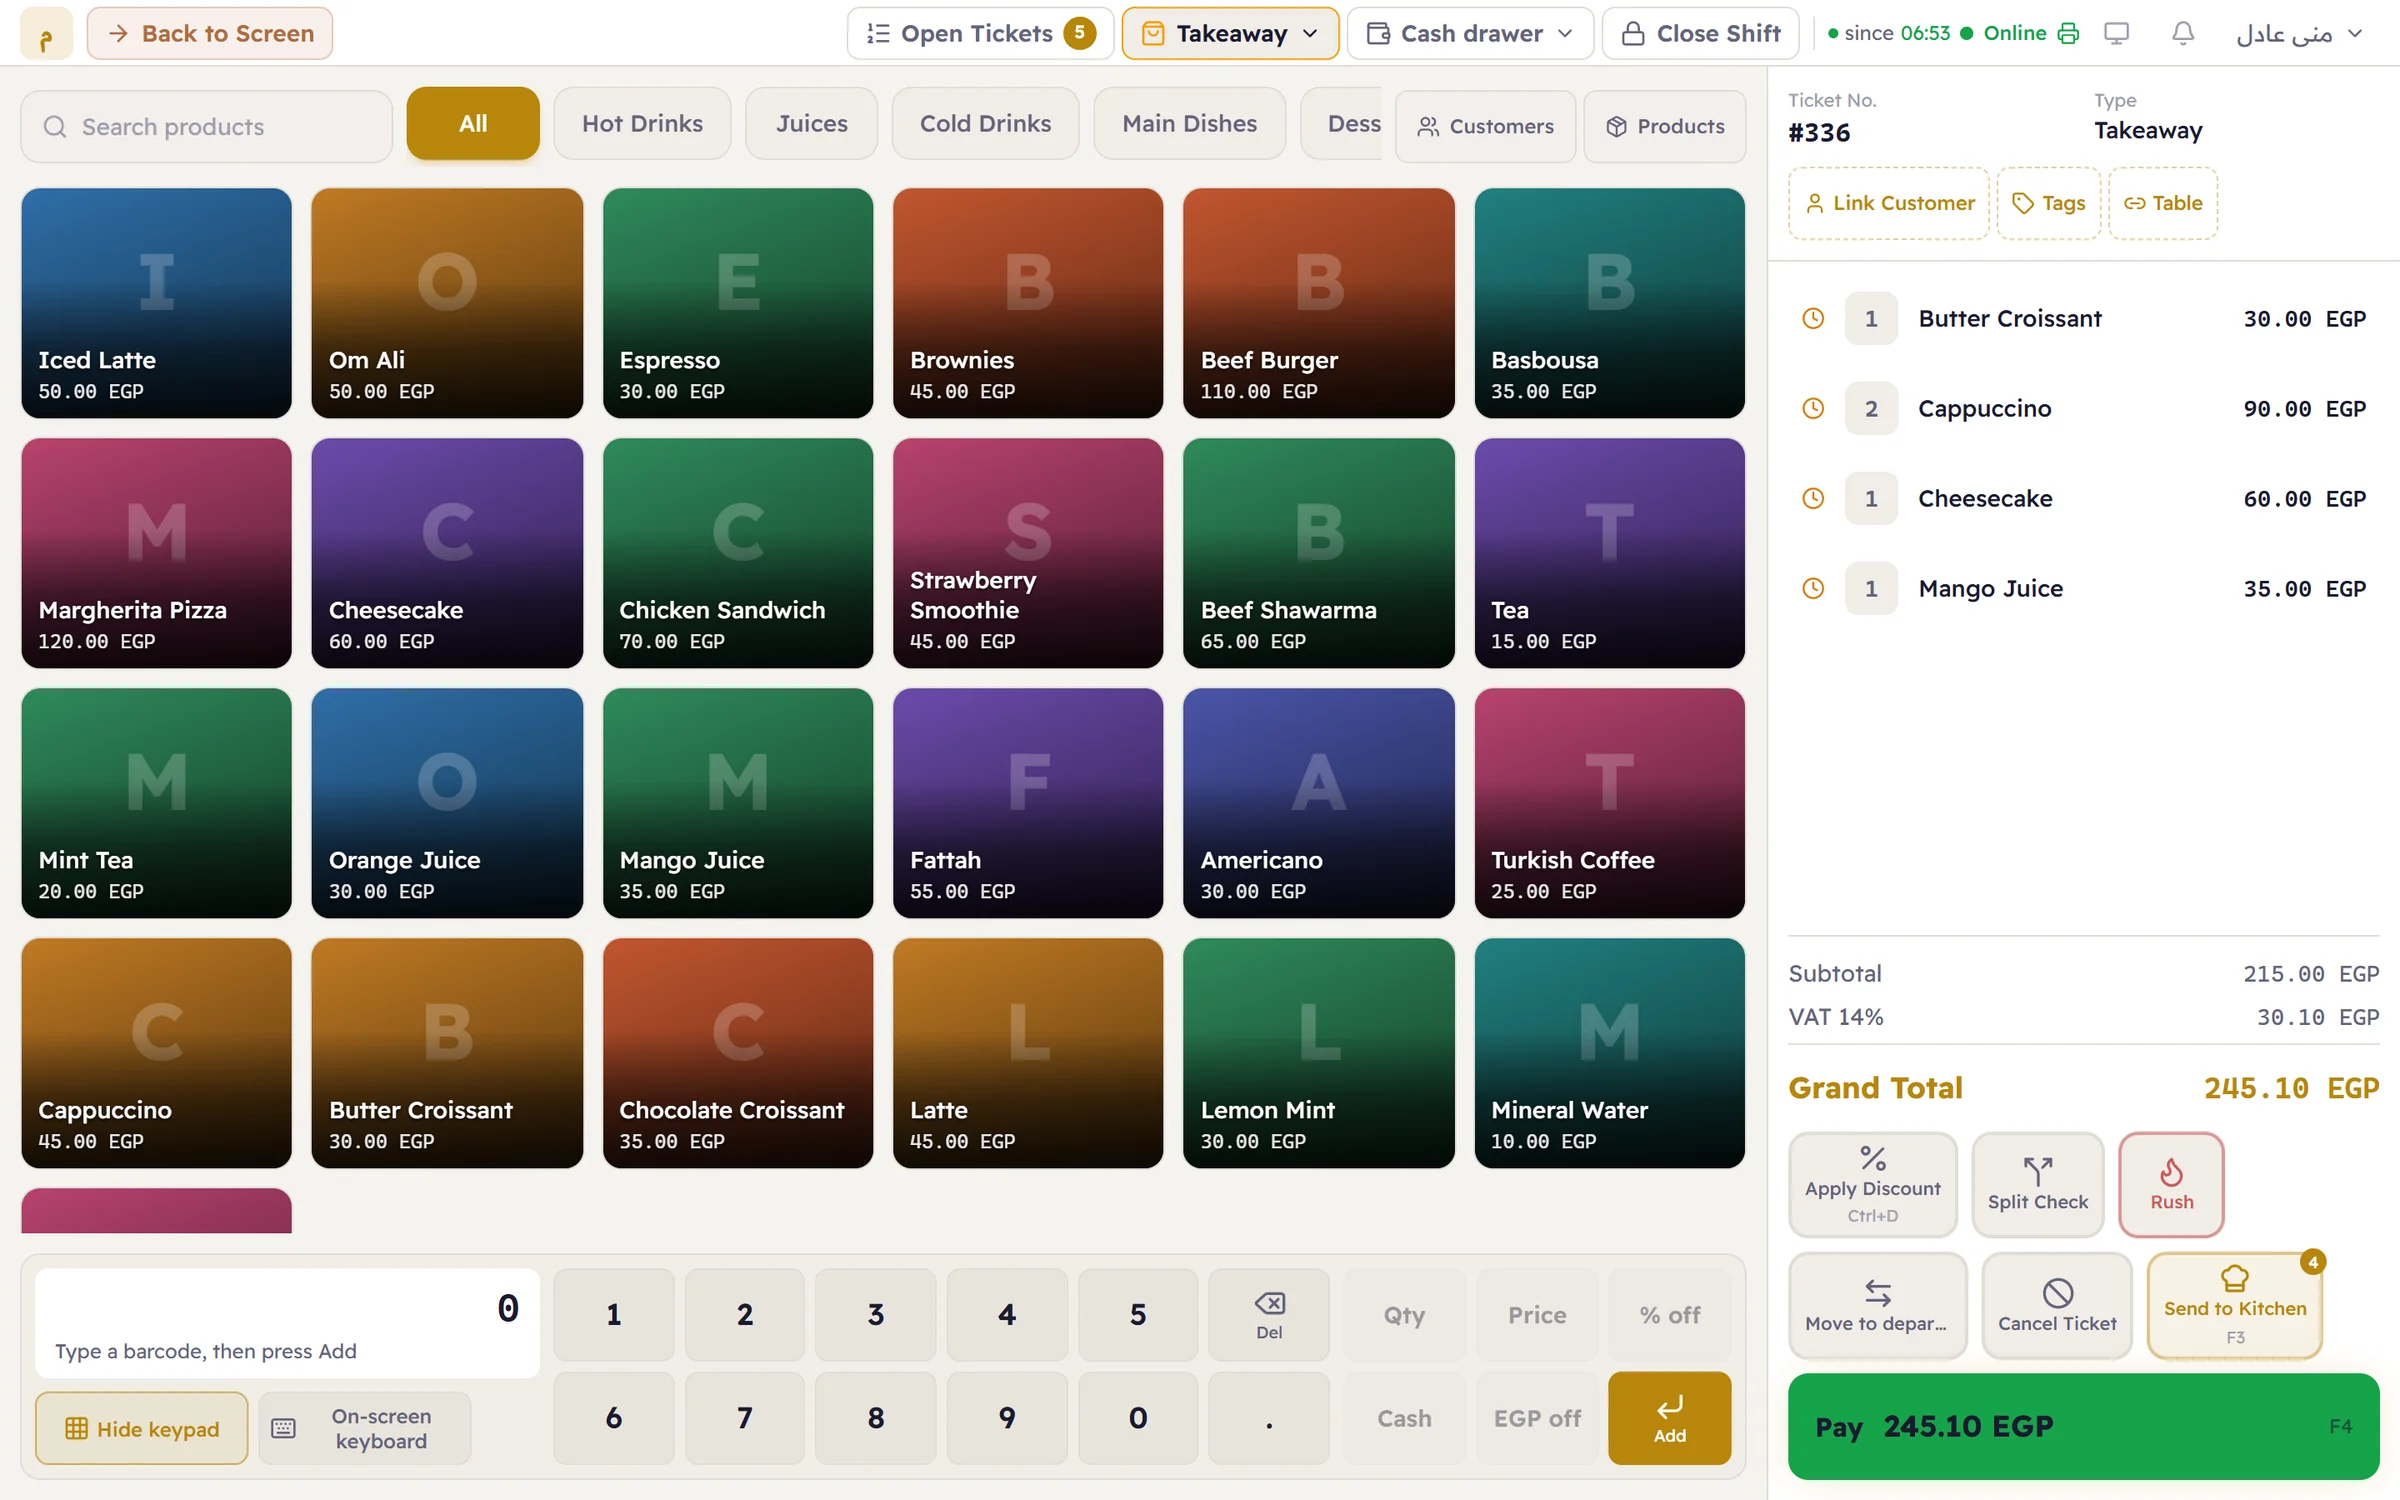Click Del backspace key on keypad
The height and width of the screenshot is (1500, 2400).
(1269, 1314)
